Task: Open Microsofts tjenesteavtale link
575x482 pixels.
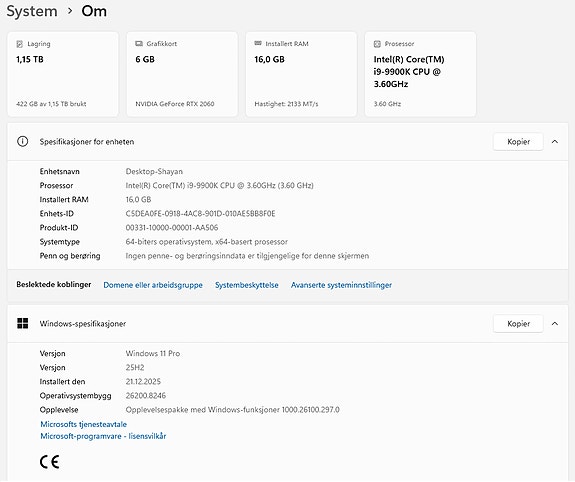Action: click(84, 424)
